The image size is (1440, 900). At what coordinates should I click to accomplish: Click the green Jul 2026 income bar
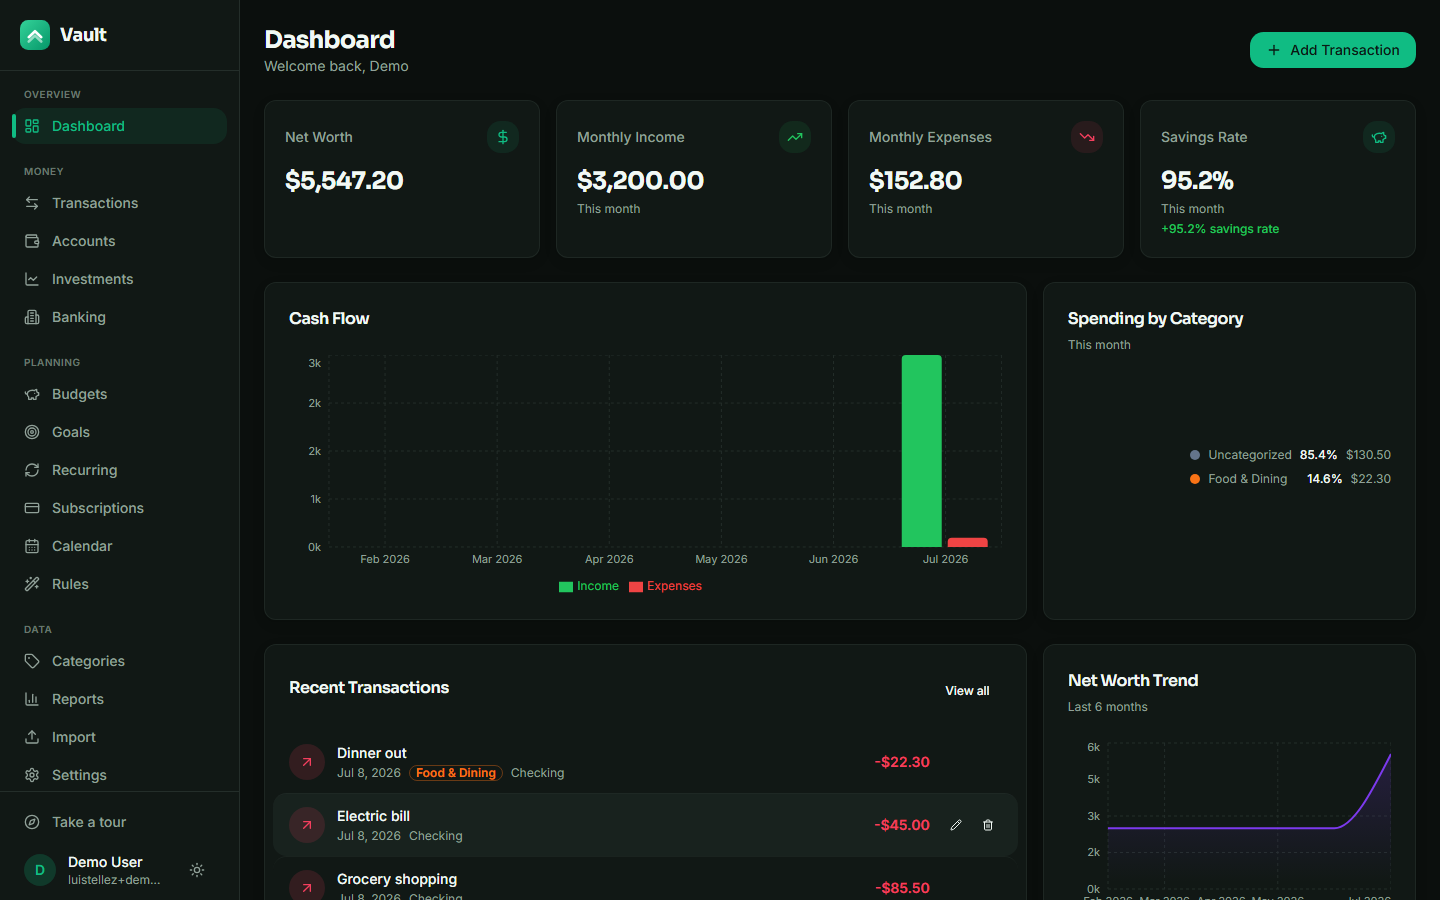921,451
